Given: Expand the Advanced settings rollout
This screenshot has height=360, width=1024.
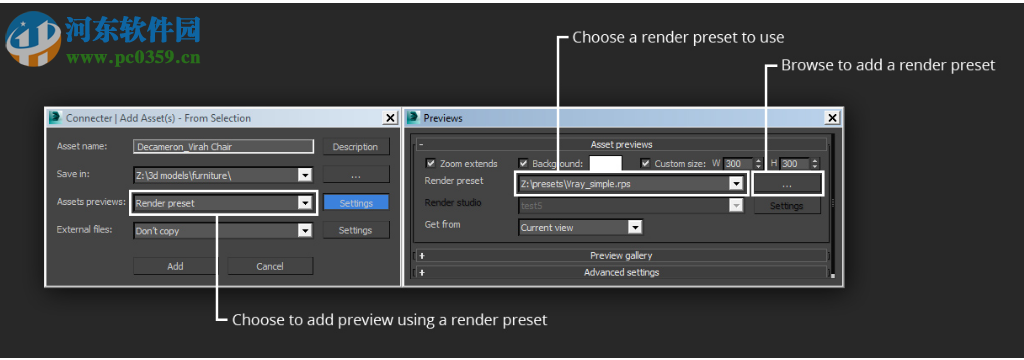Looking at the screenshot, I should pyautogui.click(x=621, y=272).
